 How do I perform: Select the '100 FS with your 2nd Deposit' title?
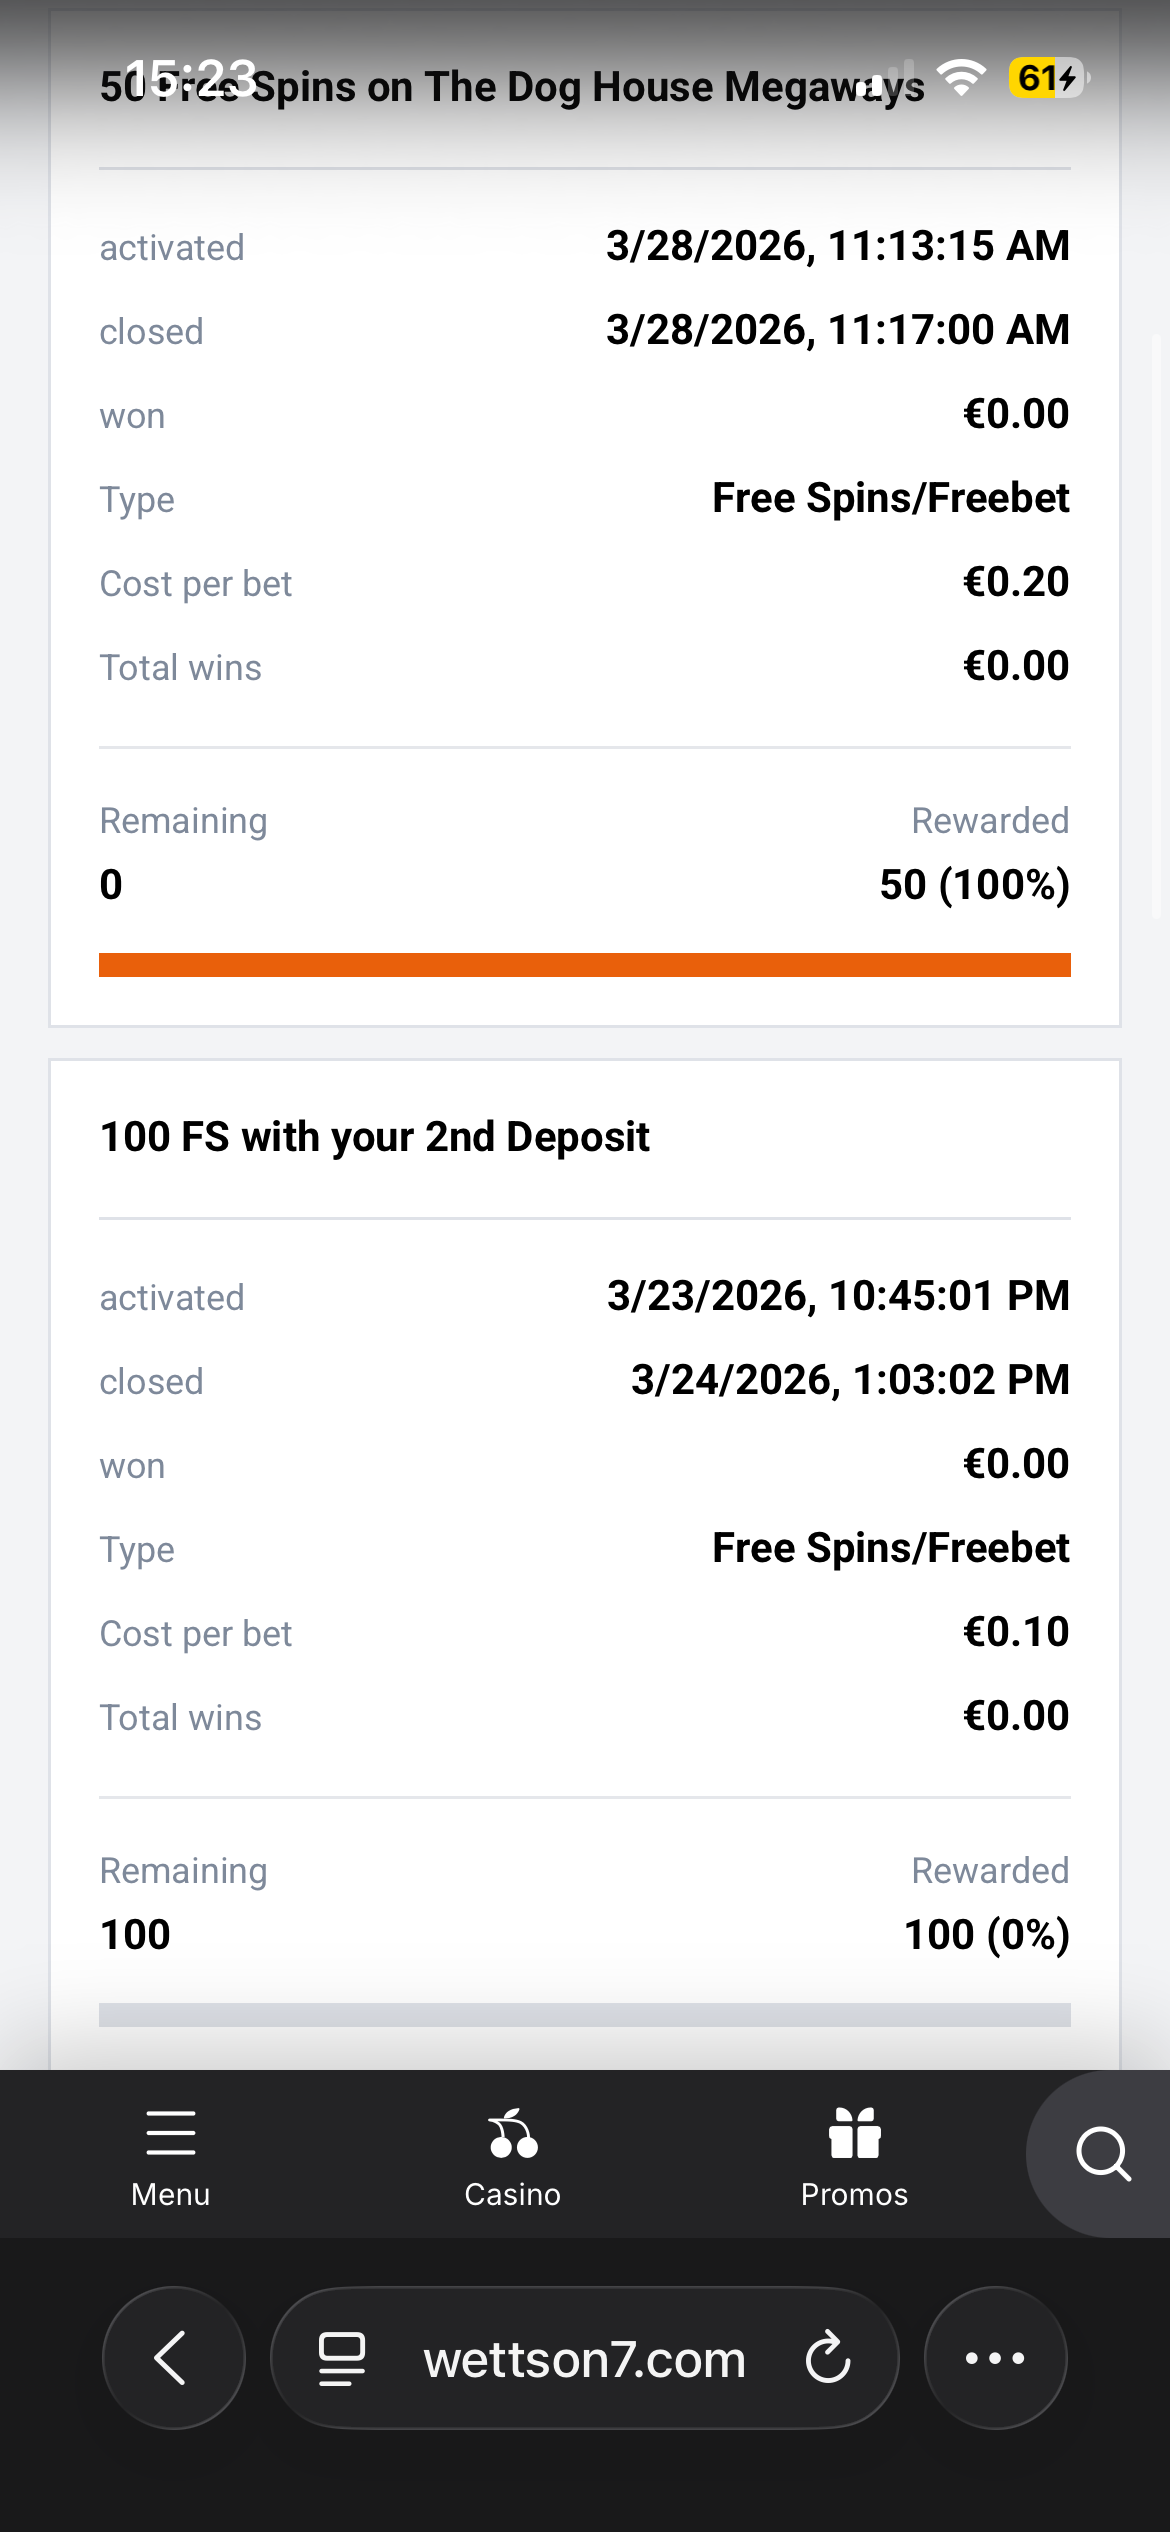pos(375,1137)
